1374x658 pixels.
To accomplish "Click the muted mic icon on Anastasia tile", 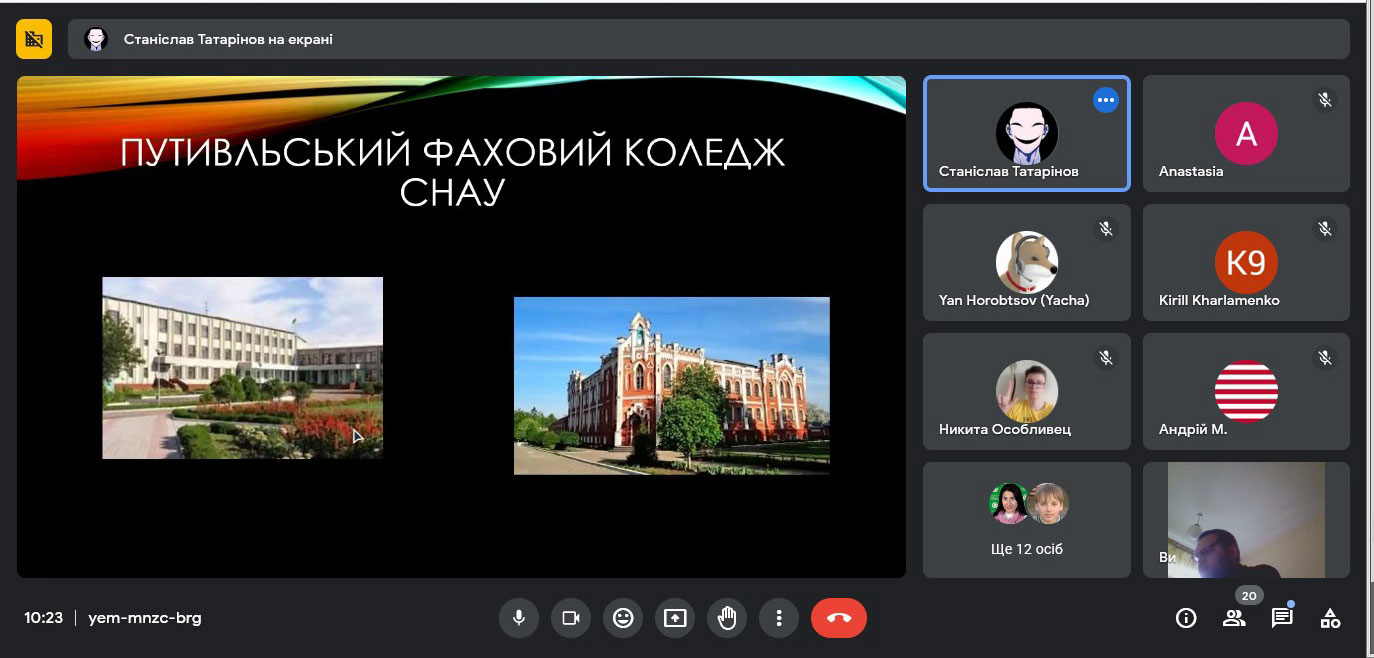I will 1325,100.
